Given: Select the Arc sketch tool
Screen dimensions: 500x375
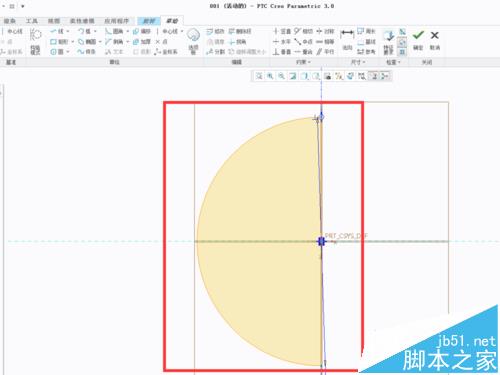Looking at the screenshot, I should click(84, 31).
